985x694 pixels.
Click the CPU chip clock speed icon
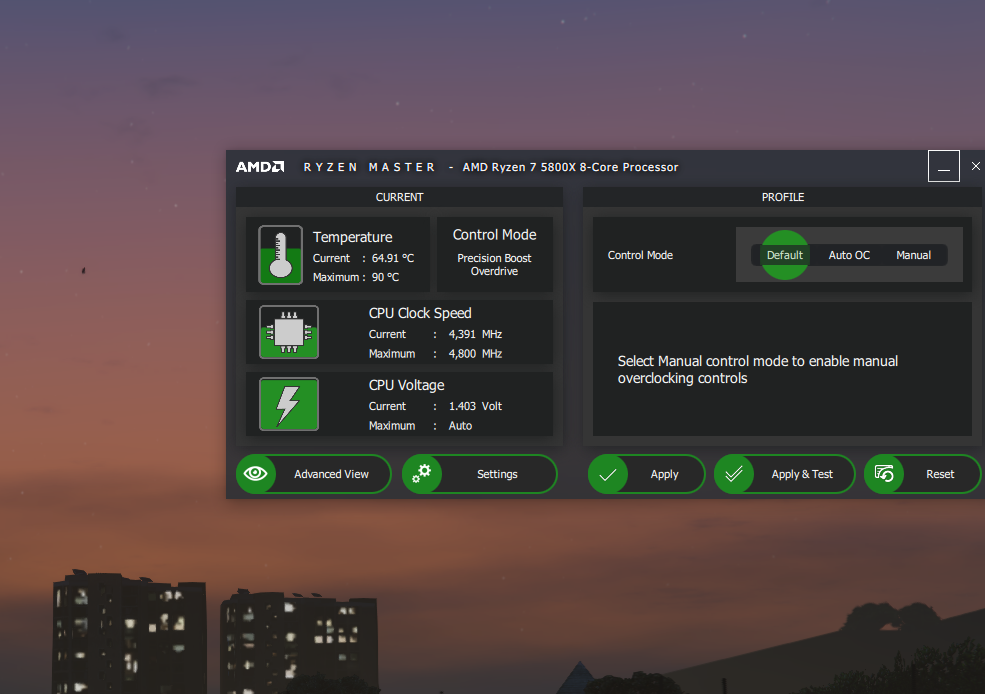click(289, 332)
